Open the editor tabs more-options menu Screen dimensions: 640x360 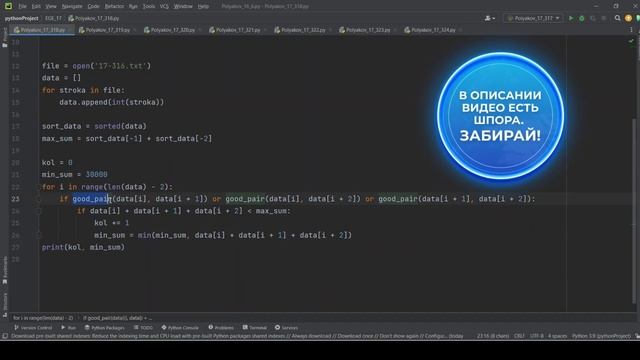point(631,30)
